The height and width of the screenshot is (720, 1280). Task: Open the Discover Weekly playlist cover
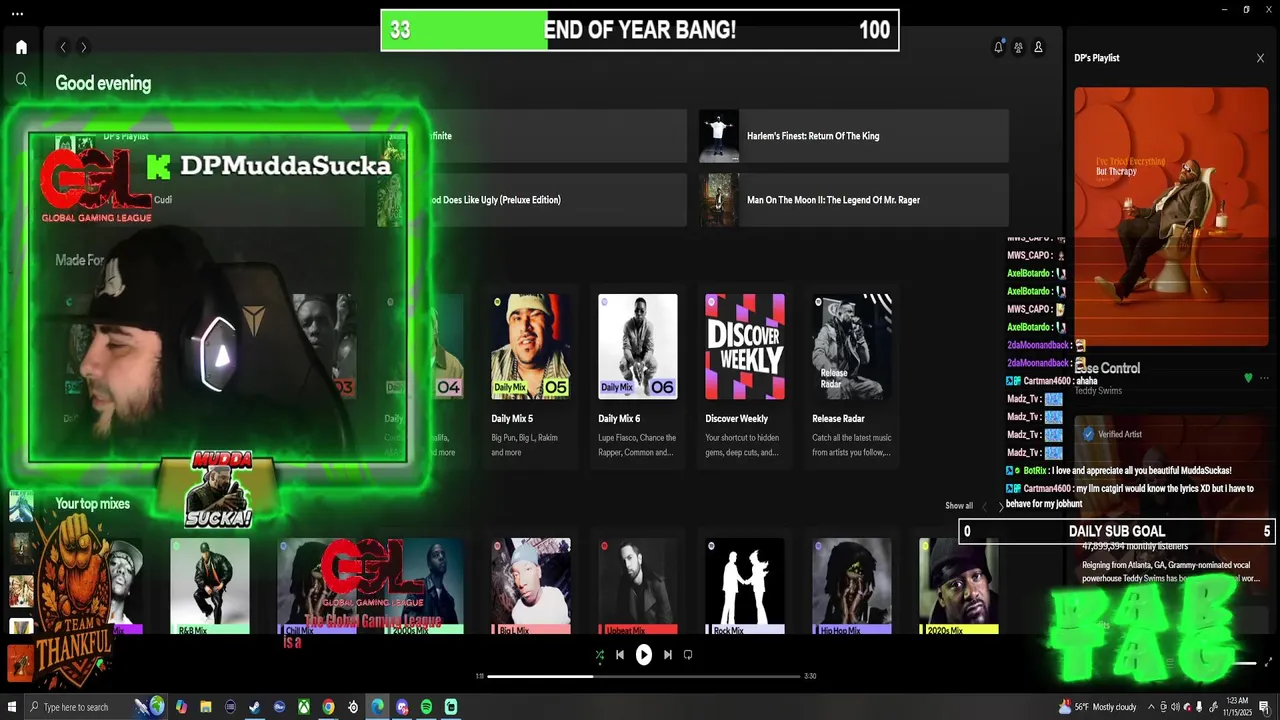[x=744, y=346]
